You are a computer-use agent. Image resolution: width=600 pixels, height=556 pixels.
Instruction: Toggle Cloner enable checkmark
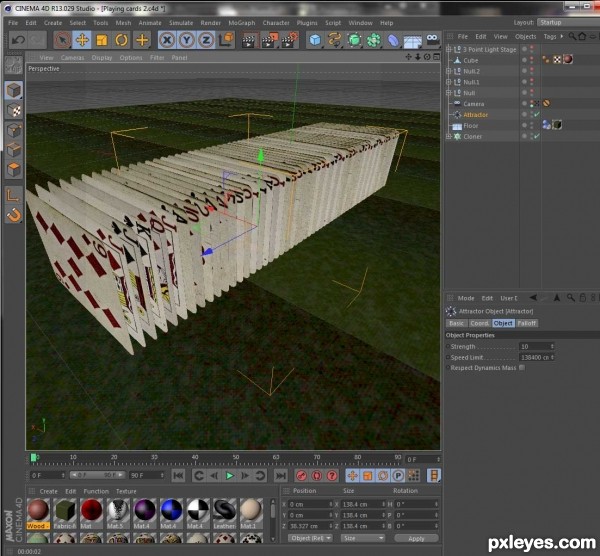click(536, 136)
